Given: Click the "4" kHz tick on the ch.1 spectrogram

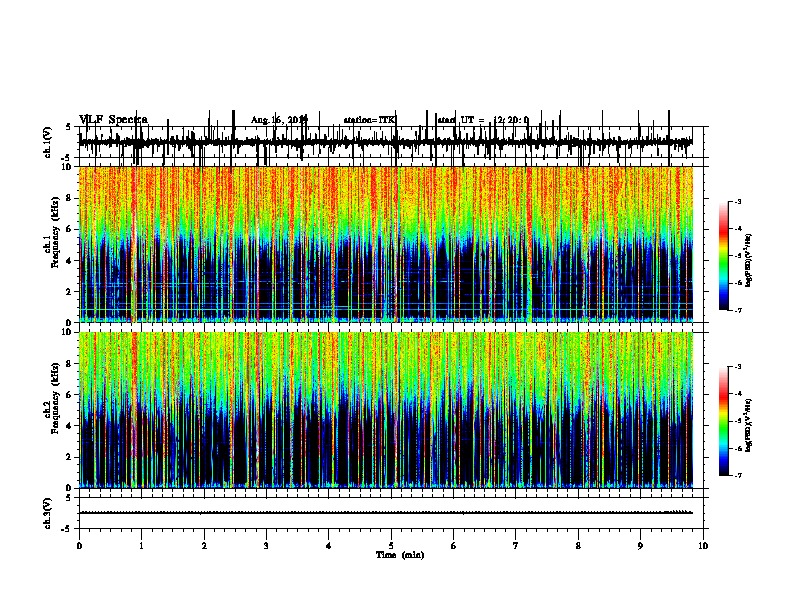Looking at the screenshot, I should [69, 261].
